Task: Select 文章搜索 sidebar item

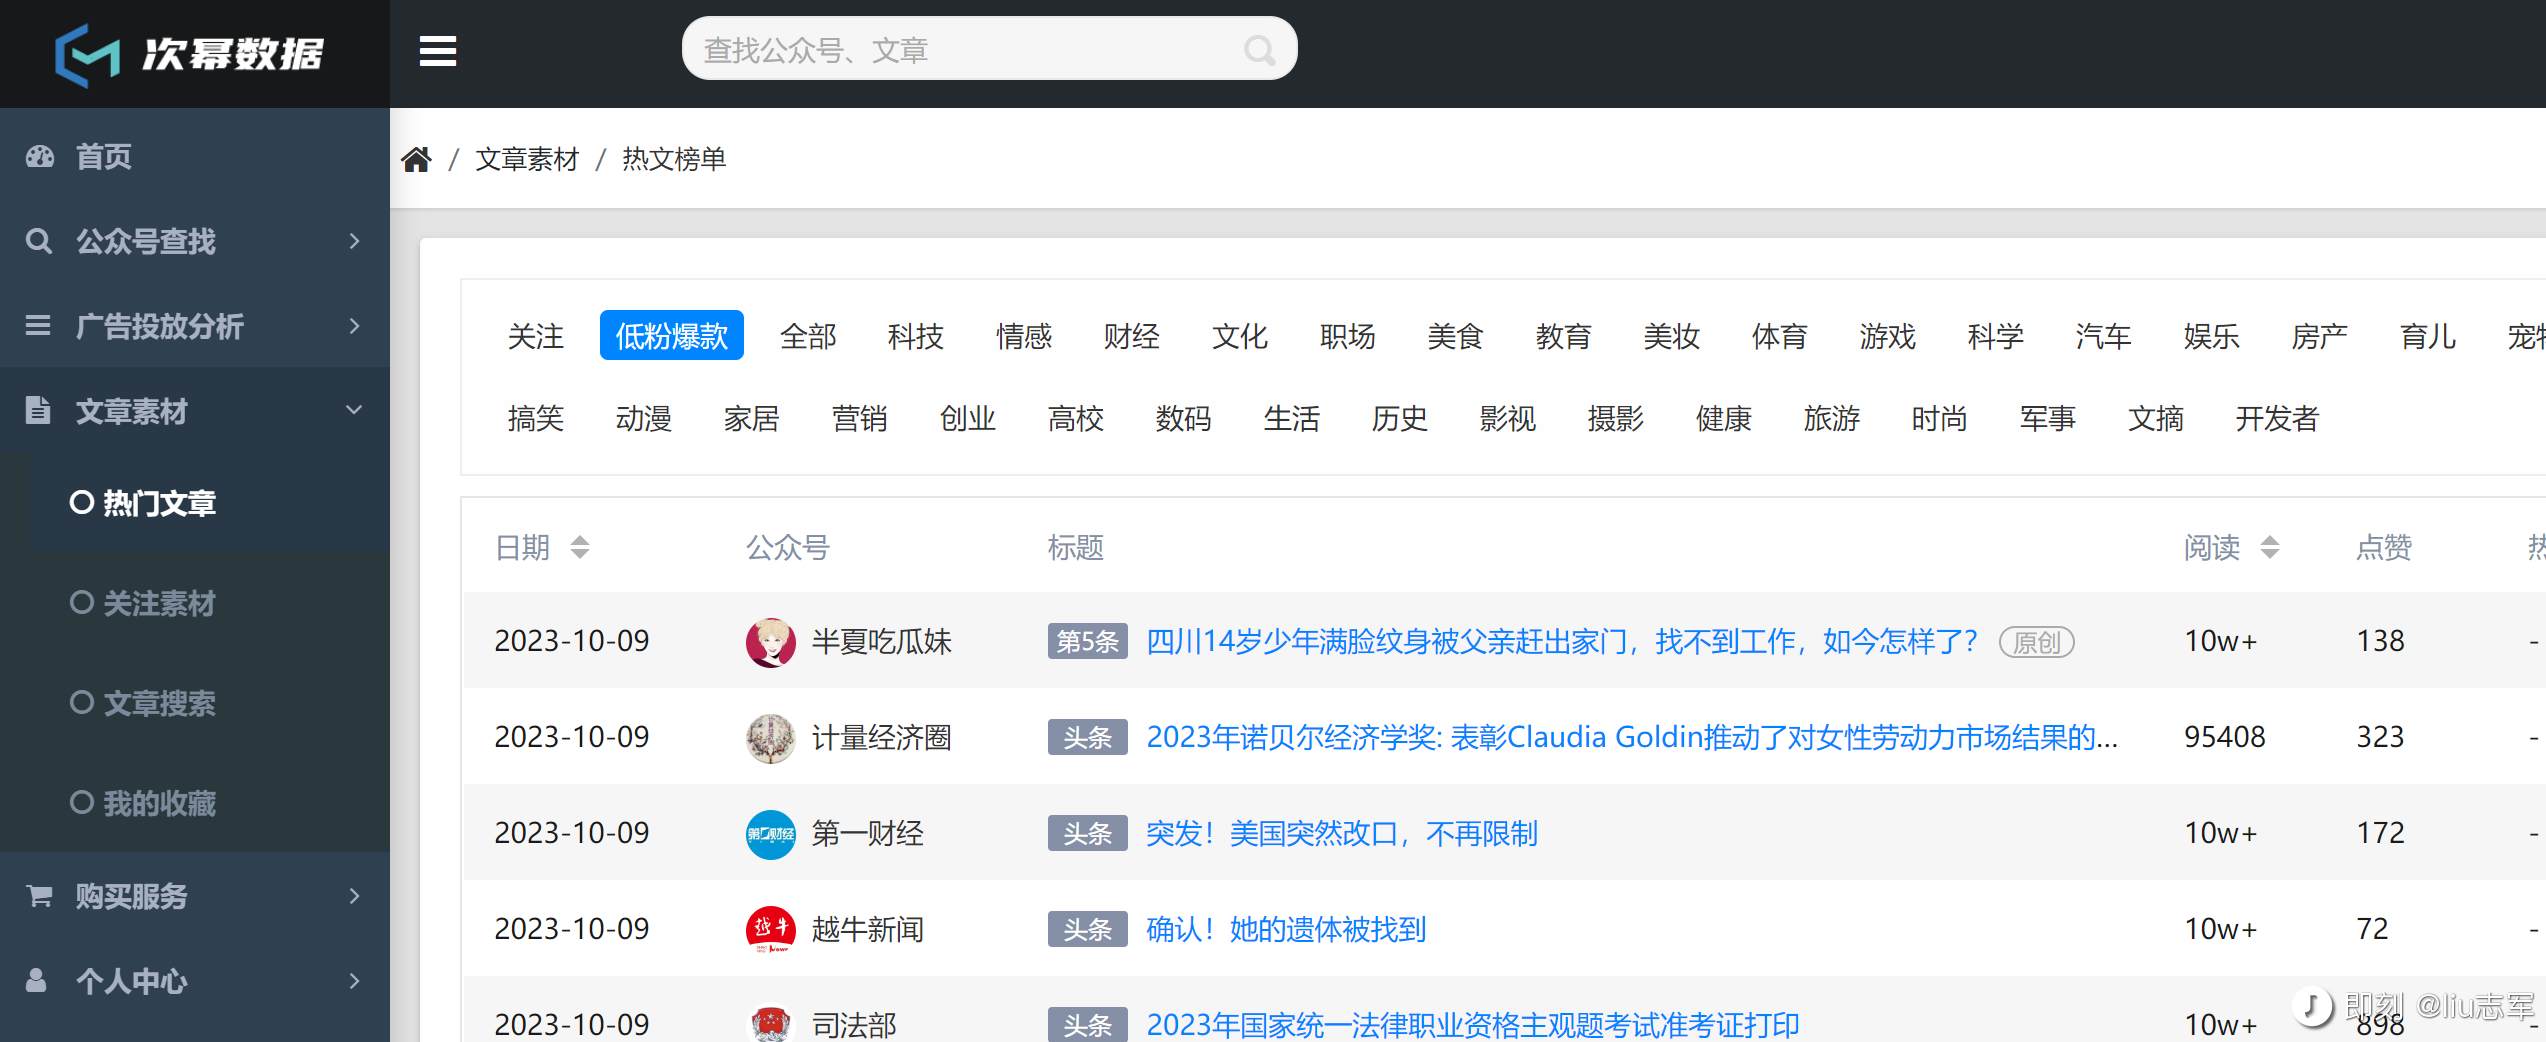Action: pos(195,703)
